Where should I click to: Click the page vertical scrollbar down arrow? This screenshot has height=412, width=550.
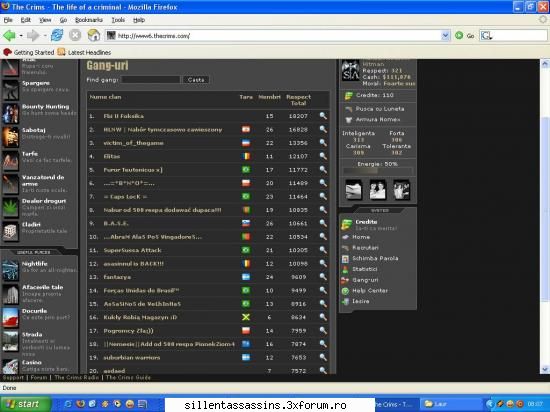[544, 369]
